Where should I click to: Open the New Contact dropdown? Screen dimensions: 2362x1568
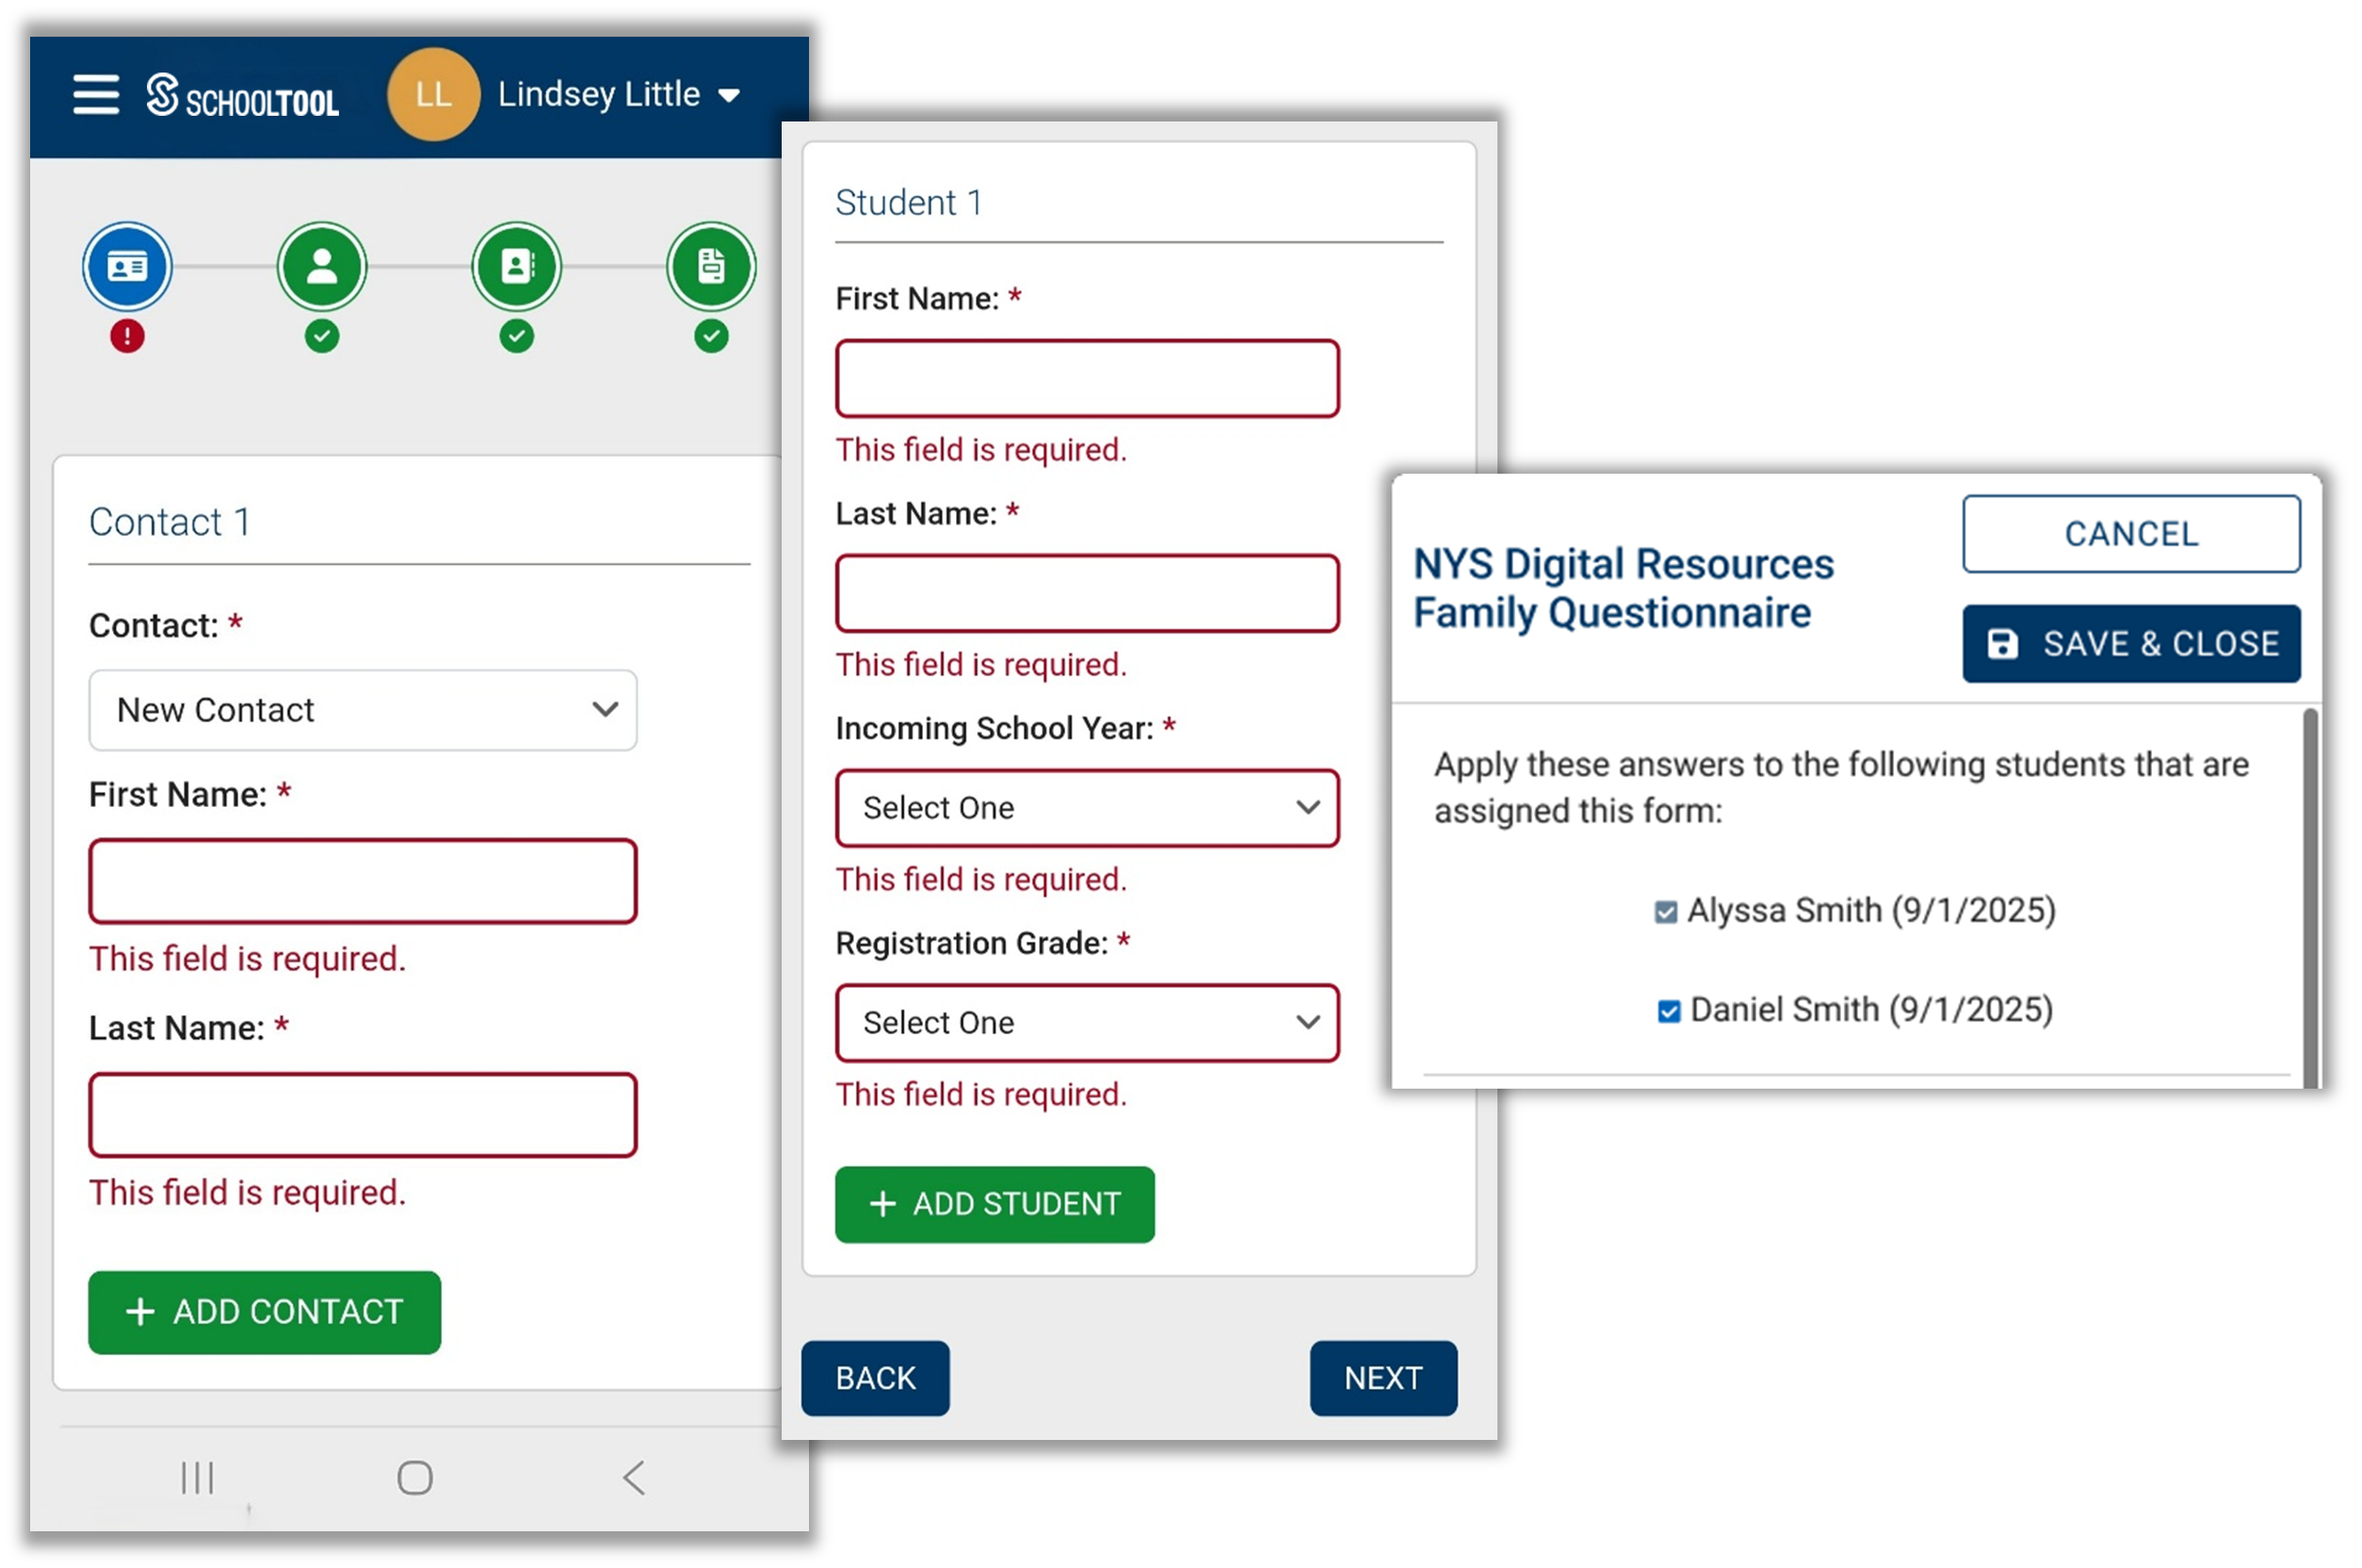[x=362, y=710]
